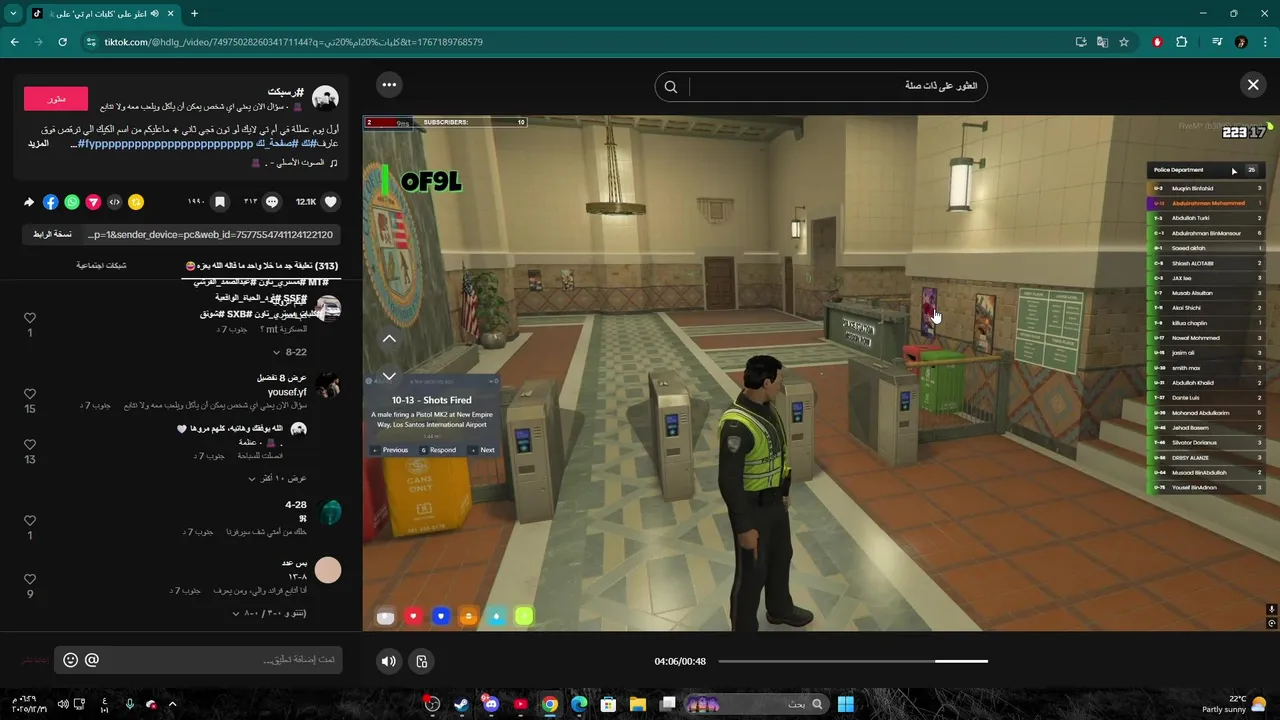
Task: Open the three-dots more options menu
Action: [x=390, y=85]
